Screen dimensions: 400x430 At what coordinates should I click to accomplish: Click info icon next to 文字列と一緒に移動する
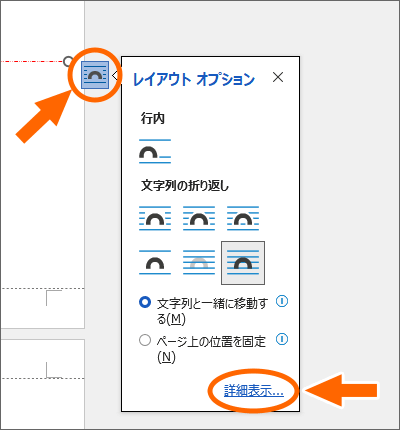point(282,301)
